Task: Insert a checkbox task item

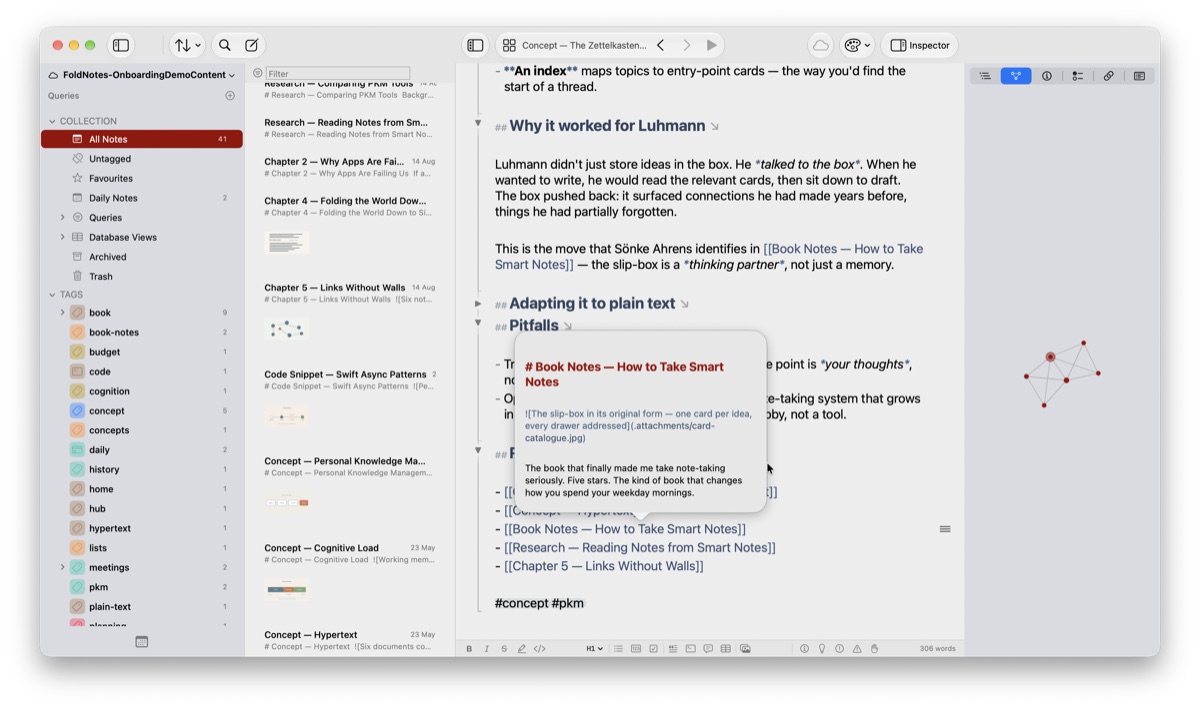Action: point(654,649)
